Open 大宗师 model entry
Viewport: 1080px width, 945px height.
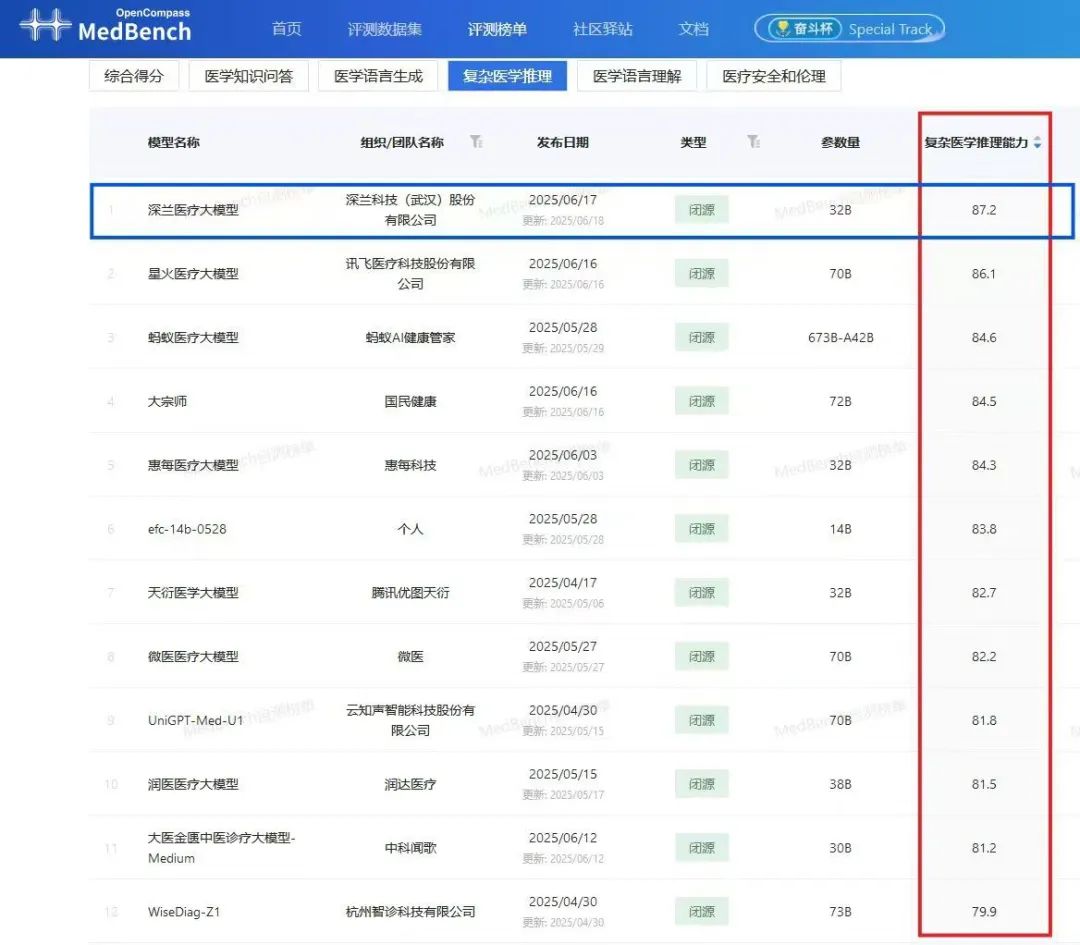[167, 402]
